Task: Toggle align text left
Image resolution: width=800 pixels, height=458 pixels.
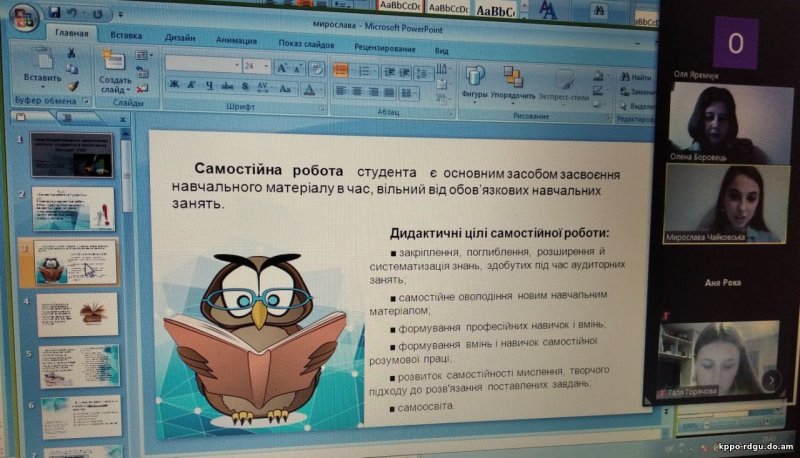Action: 341,91
